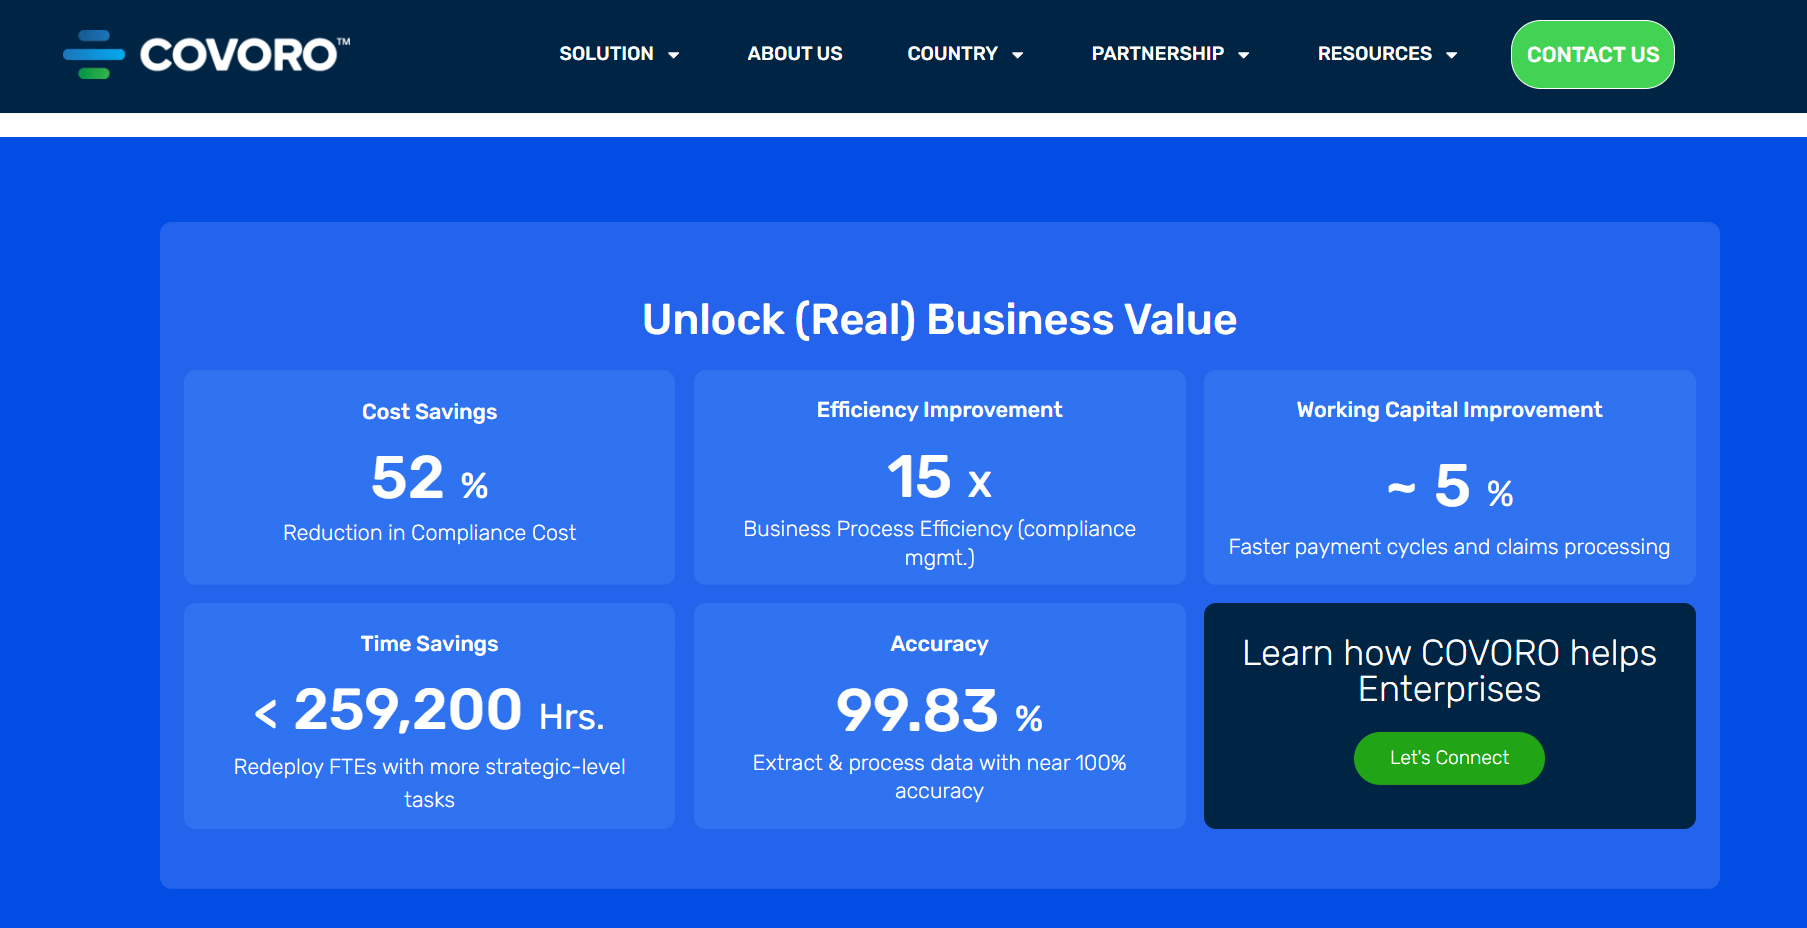The height and width of the screenshot is (928, 1807).
Task: Open the Partnership menu item
Action: pyautogui.click(x=1158, y=54)
